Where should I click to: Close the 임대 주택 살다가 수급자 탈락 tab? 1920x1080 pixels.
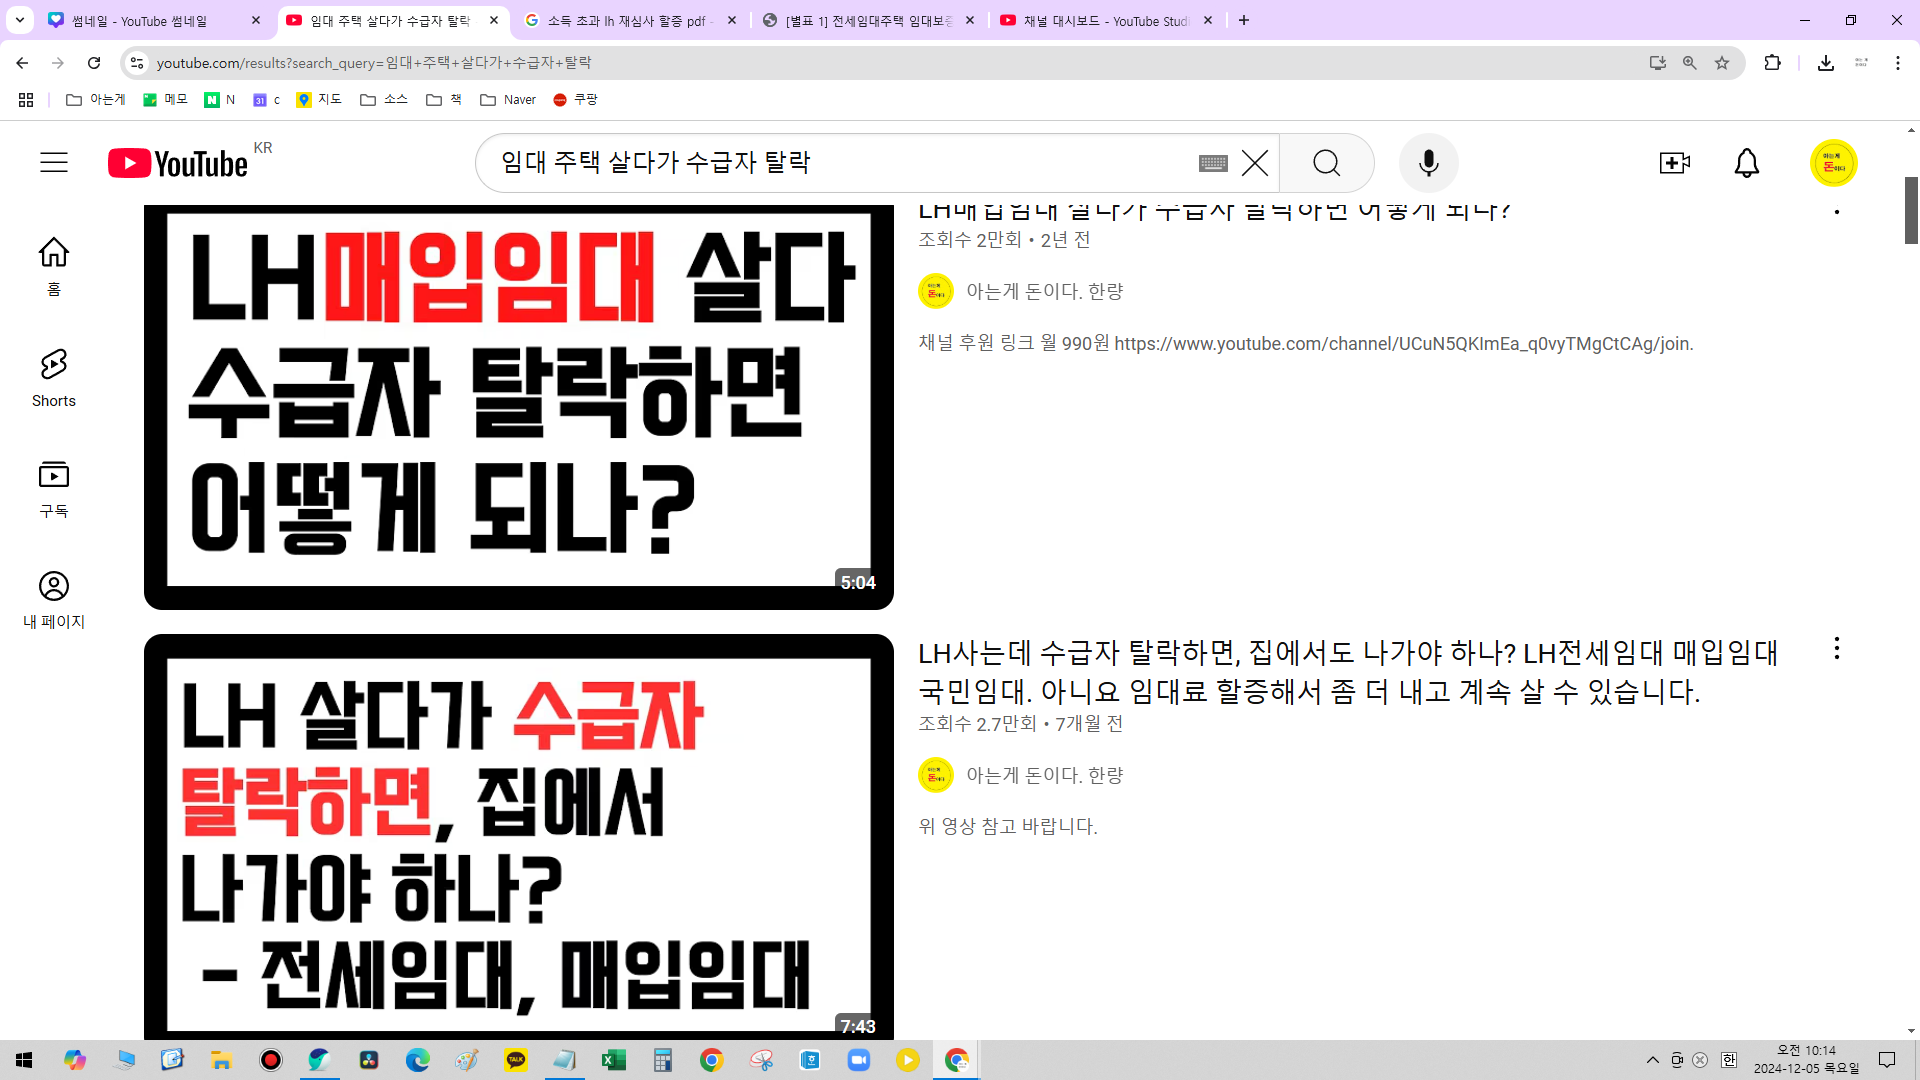pos(494,20)
